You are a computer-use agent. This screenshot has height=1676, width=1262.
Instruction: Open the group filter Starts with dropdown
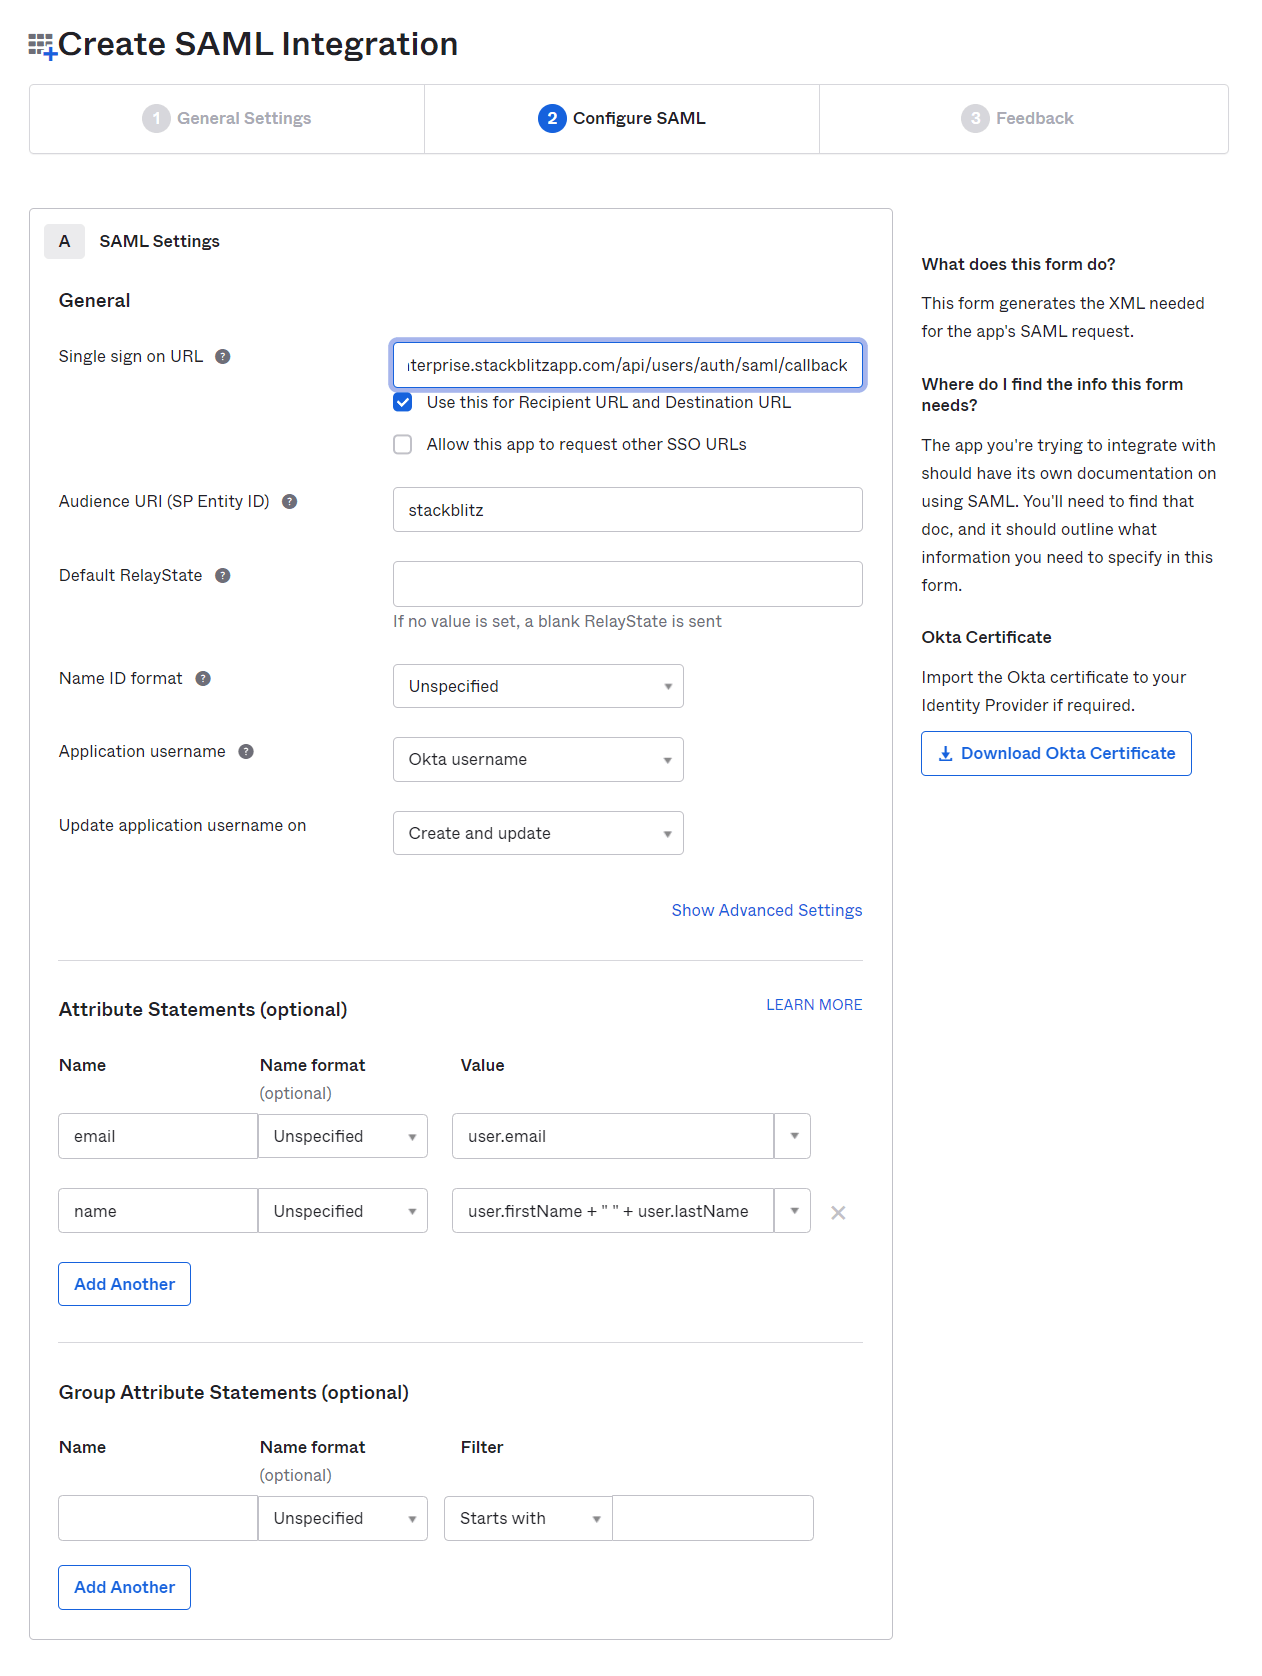click(528, 1519)
